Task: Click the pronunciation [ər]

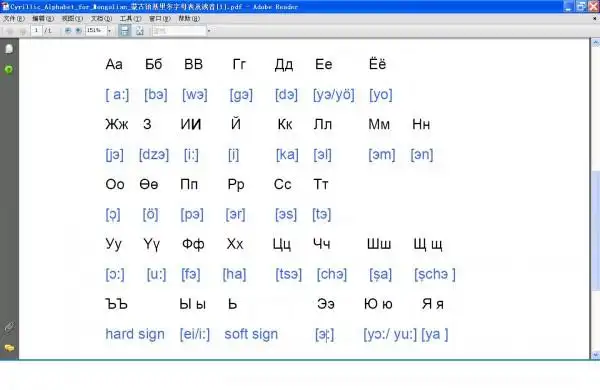Action: coord(235,214)
